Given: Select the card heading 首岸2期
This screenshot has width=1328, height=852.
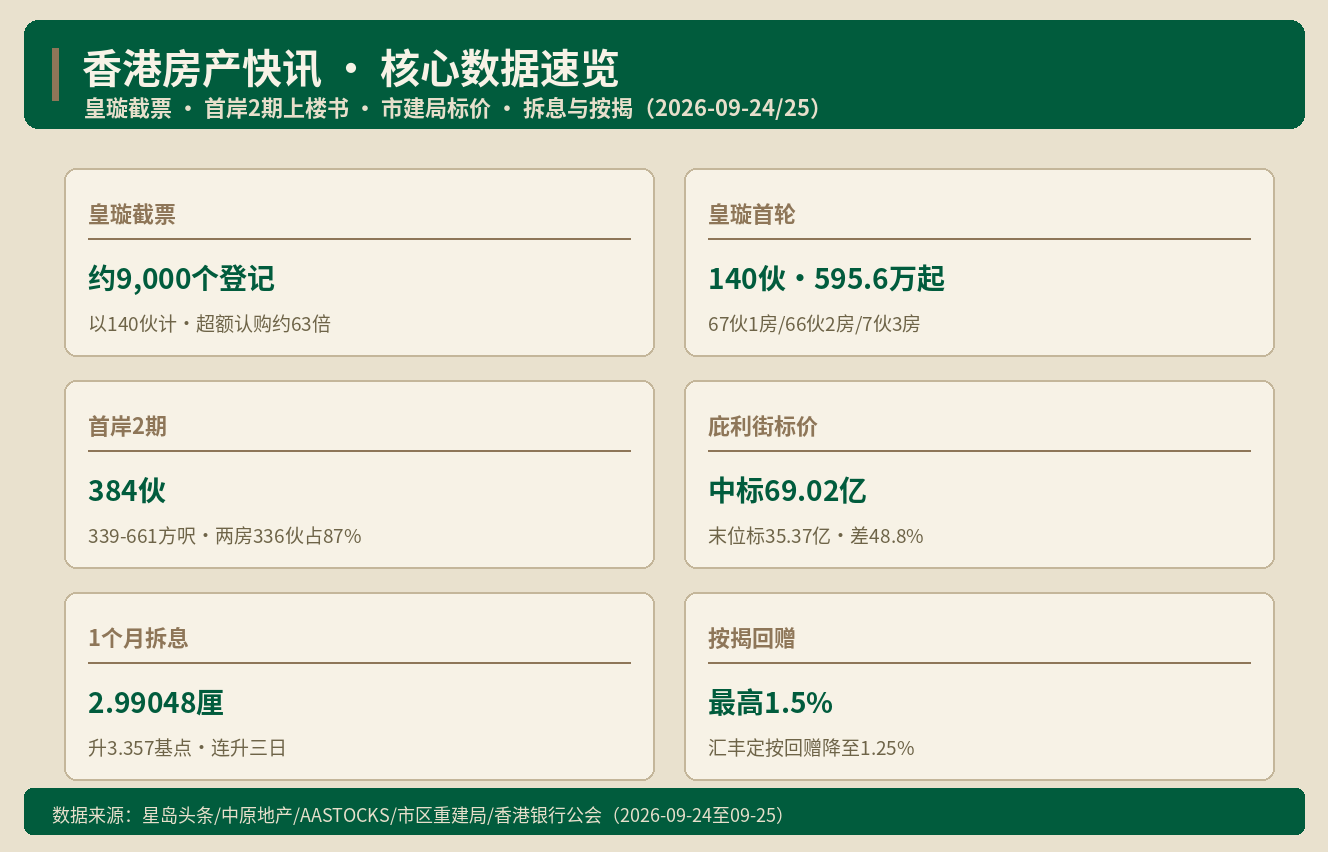Looking at the screenshot, I should click(x=127, y=426).
